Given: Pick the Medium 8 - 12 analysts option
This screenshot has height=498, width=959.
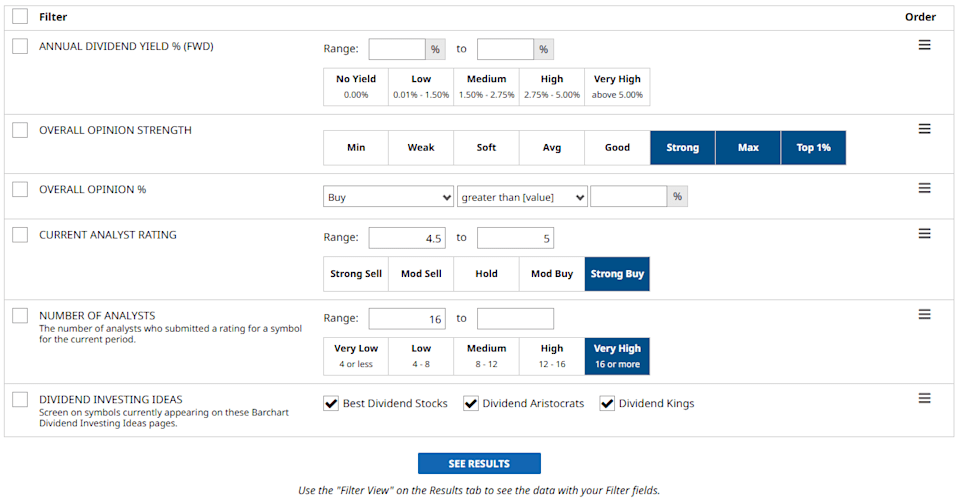Looking at the screenshot, I should pyautogui.click(x=486, y=356).
